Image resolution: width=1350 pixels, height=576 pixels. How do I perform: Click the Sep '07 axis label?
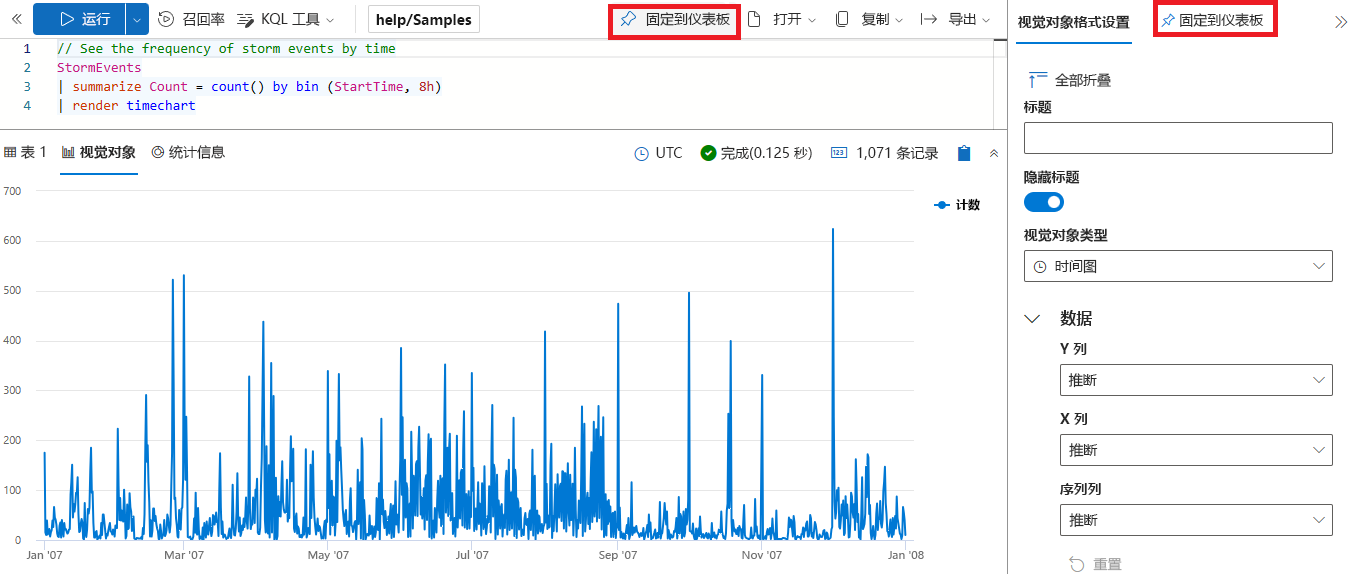[x=617, y=555]
